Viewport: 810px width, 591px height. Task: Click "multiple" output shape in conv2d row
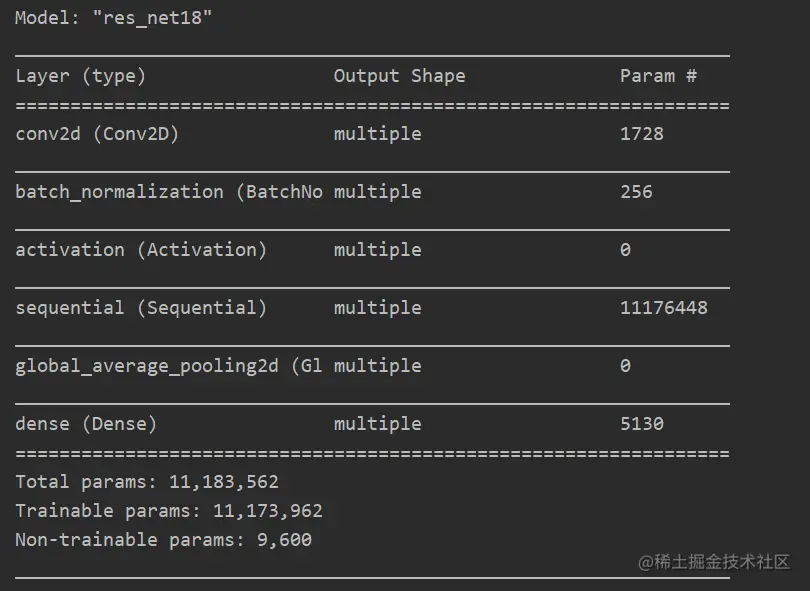[x=378, y=134]
